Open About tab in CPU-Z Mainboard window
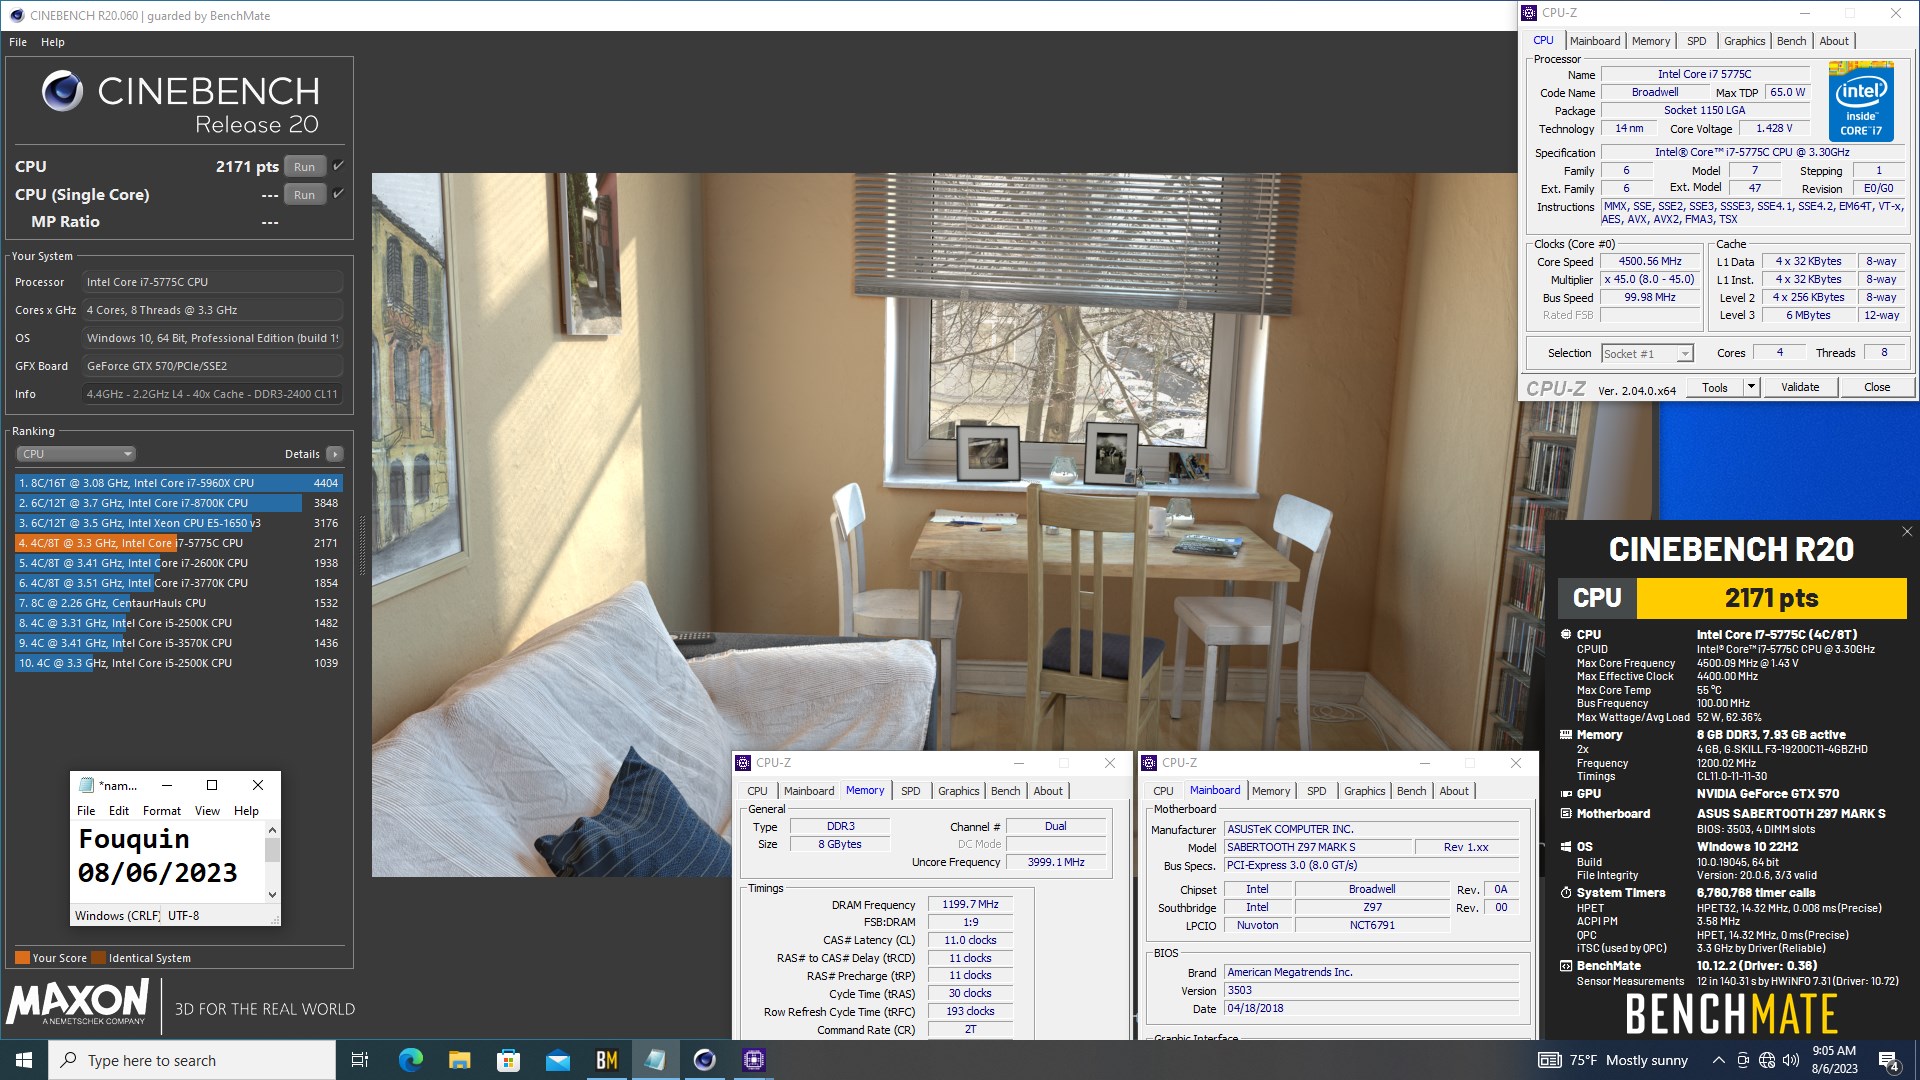This screenshot has width=1920, height=1080. point(1454,791)
